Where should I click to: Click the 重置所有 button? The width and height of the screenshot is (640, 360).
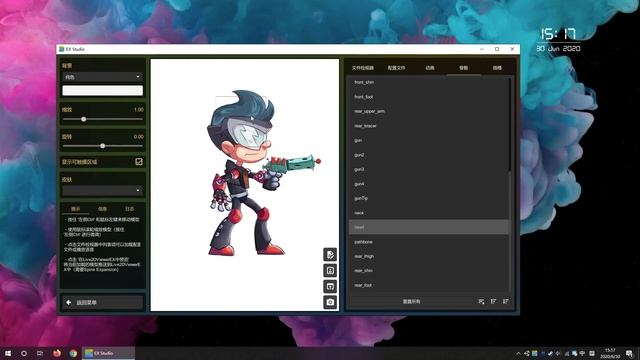(x=411, y=301)
